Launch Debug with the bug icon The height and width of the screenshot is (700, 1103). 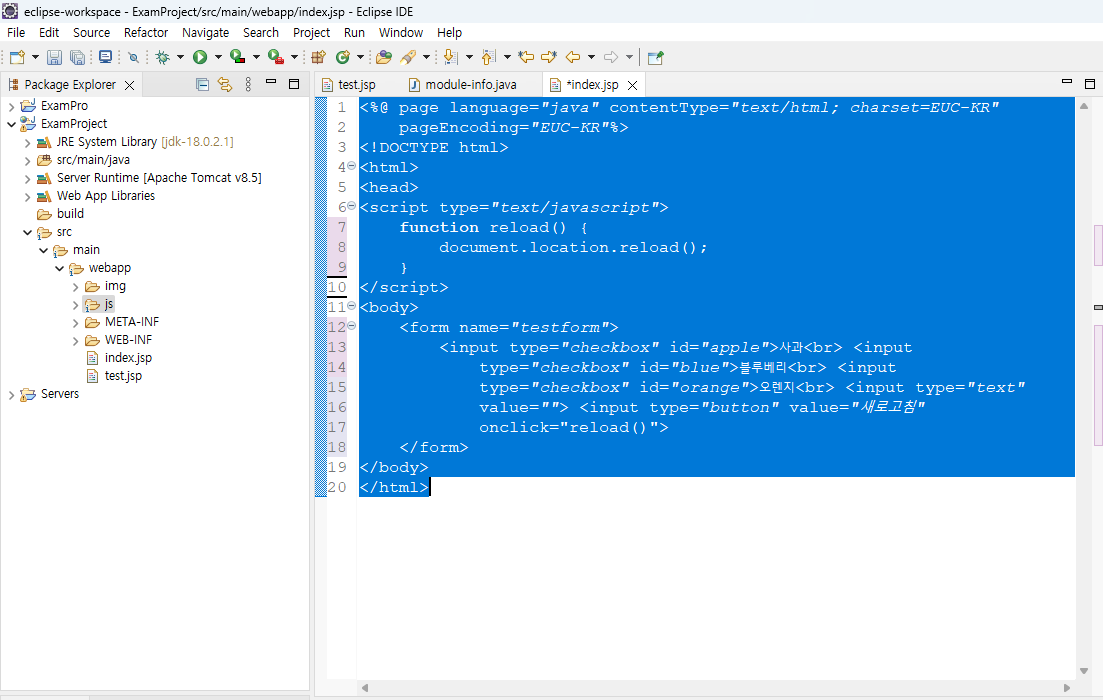tap(162, 57)
